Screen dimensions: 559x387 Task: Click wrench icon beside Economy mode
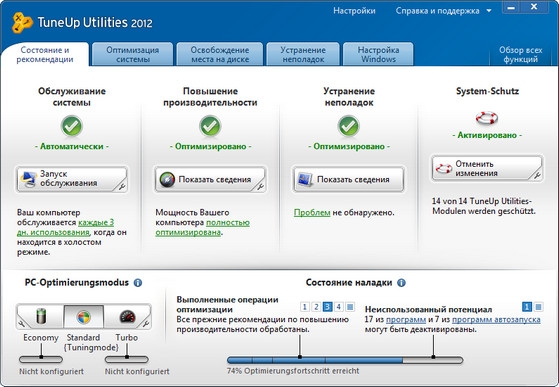click(x=21, y=324)
